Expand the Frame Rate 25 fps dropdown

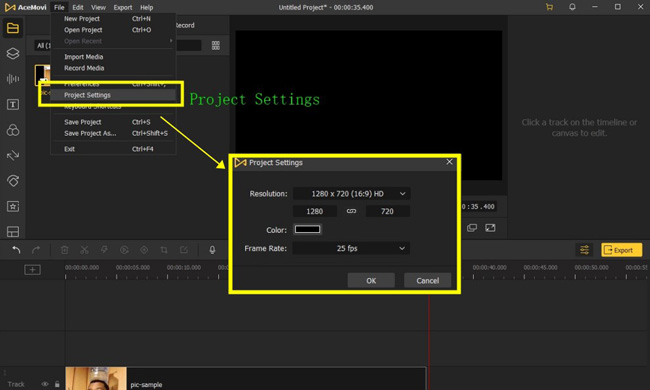click(352, 248)
